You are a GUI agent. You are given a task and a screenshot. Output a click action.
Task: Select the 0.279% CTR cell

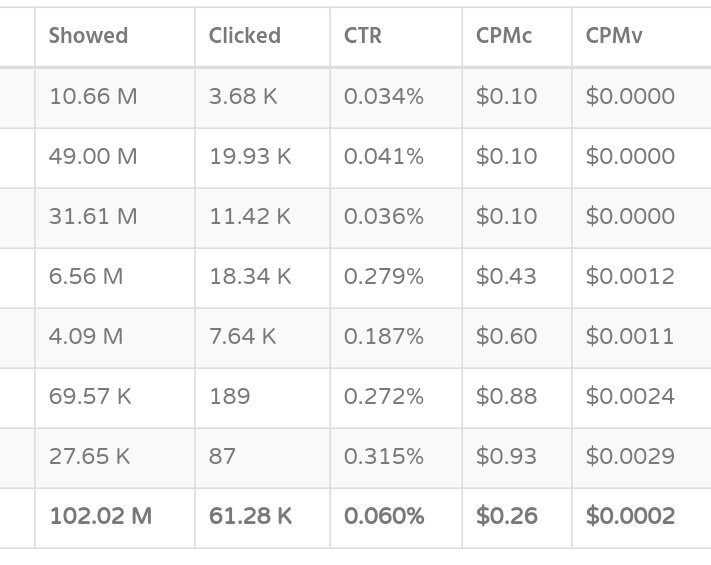(384, 277)
